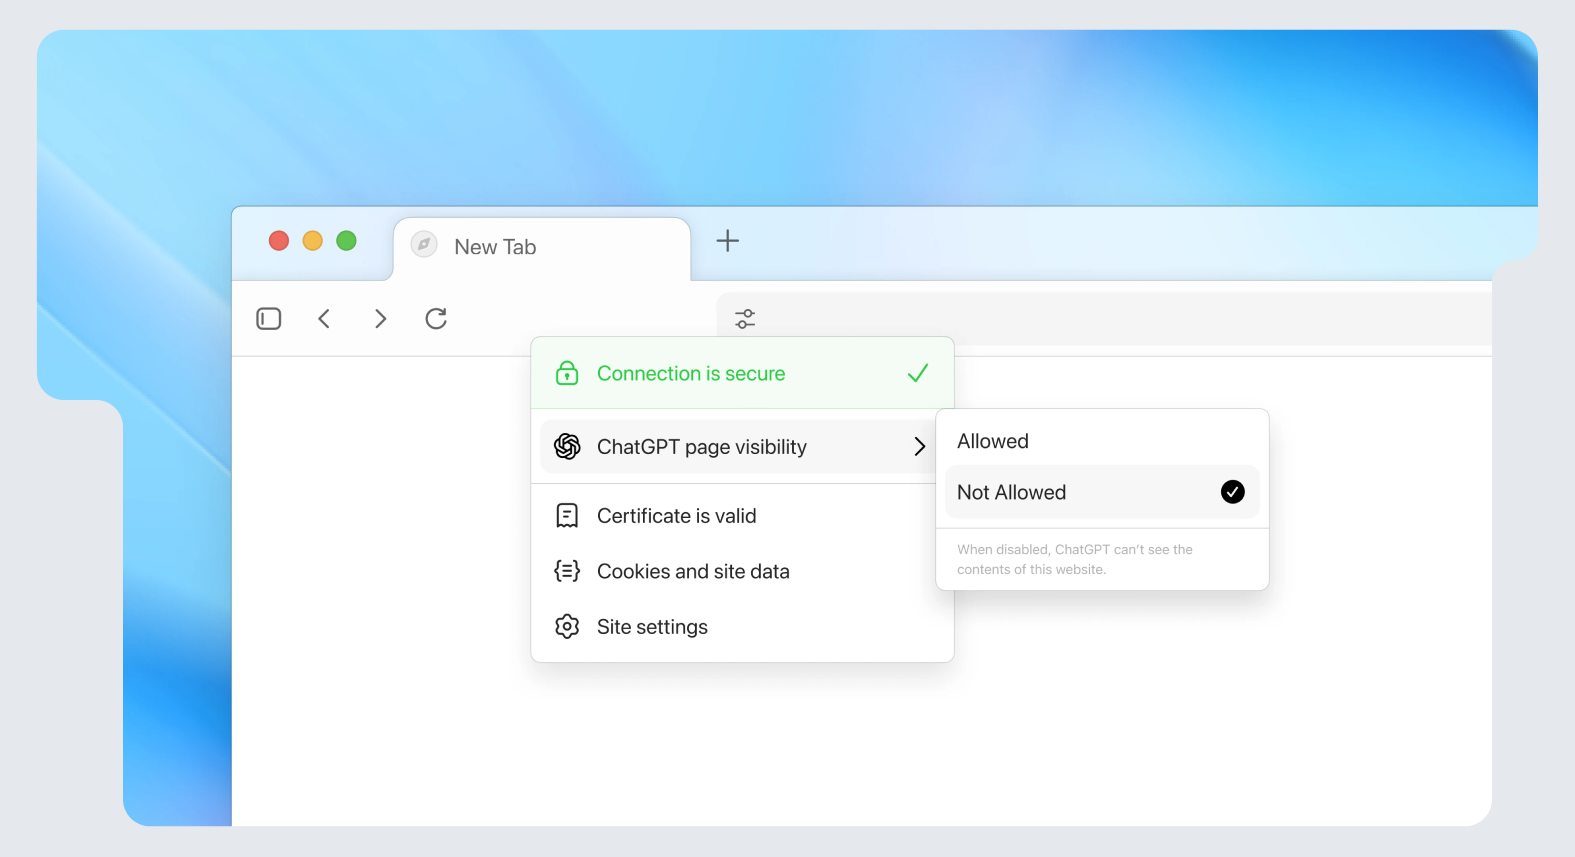This screenshot has width=1575, height=857.
Task: Click the cookies braces icon
Action: 567,571
